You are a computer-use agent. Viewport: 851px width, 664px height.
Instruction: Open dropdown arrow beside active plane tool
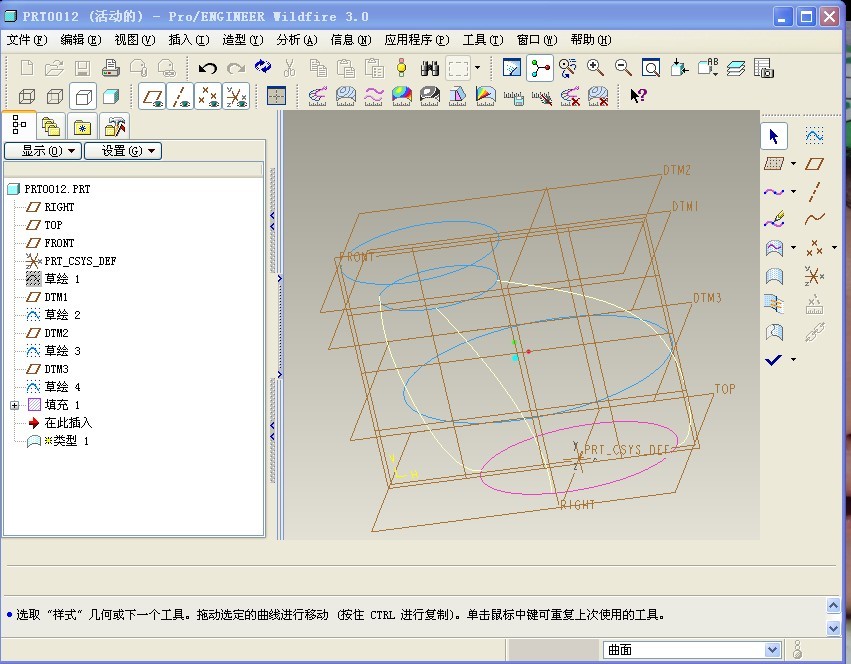point(793,163)
